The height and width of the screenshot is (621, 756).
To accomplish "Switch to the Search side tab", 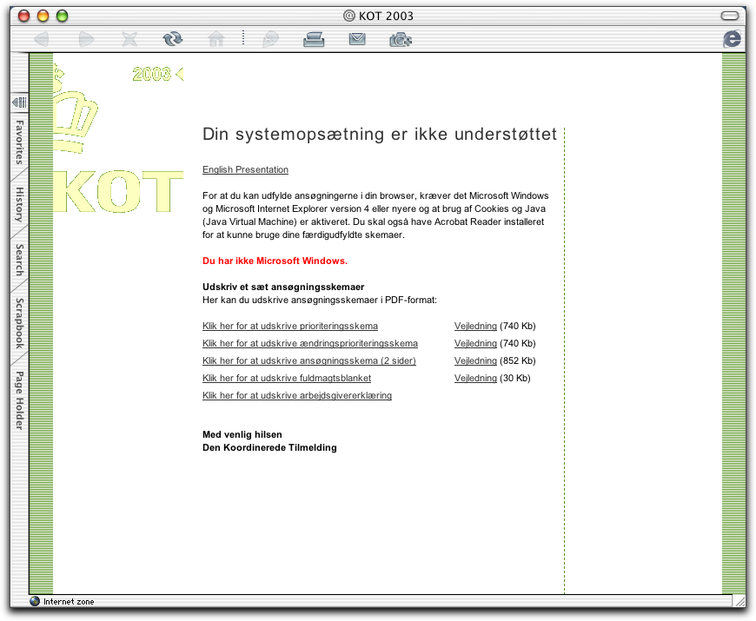I will [19, 260].
